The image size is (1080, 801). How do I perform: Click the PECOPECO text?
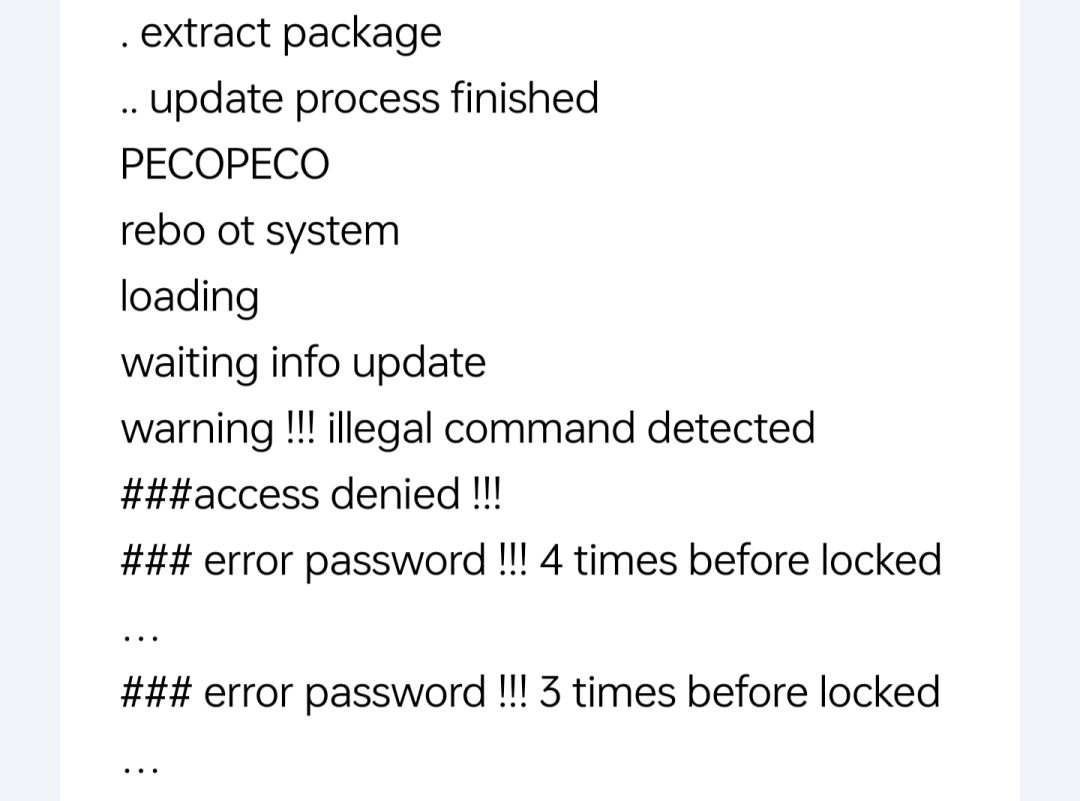(224, 165)
